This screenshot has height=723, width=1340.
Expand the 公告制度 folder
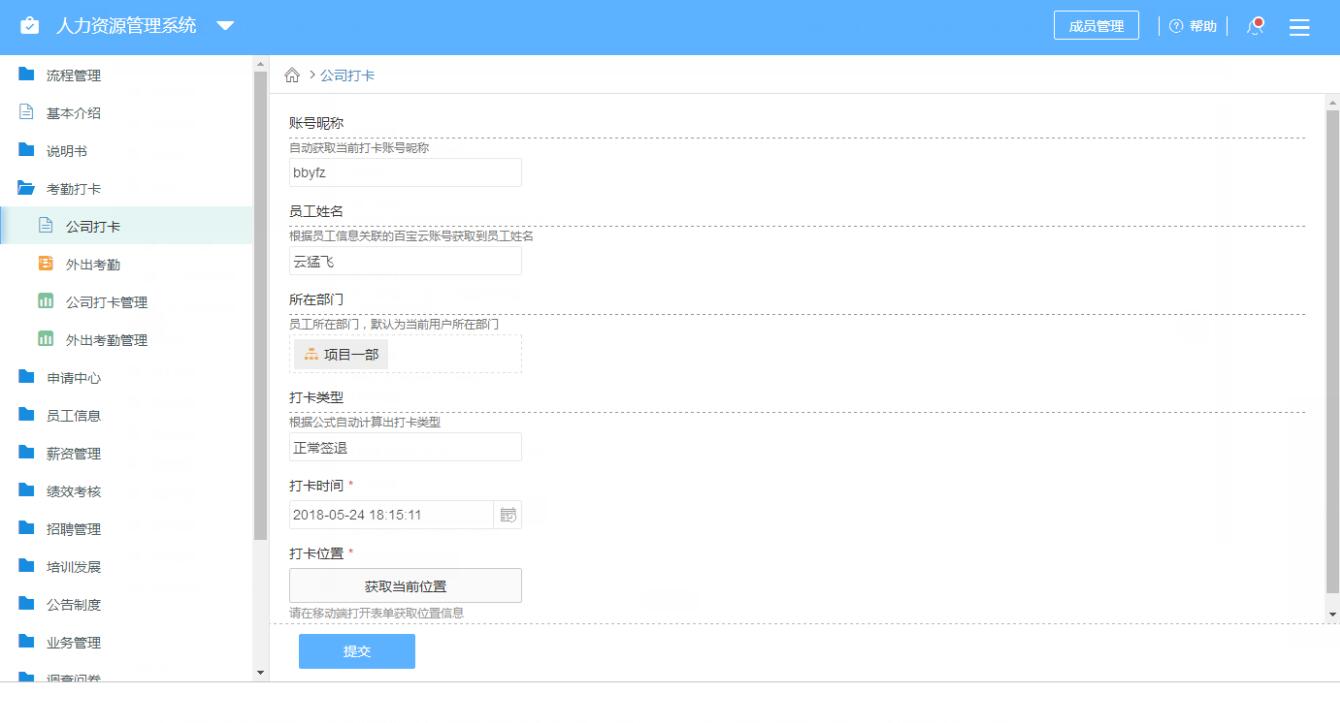click(x=126, y=605)
